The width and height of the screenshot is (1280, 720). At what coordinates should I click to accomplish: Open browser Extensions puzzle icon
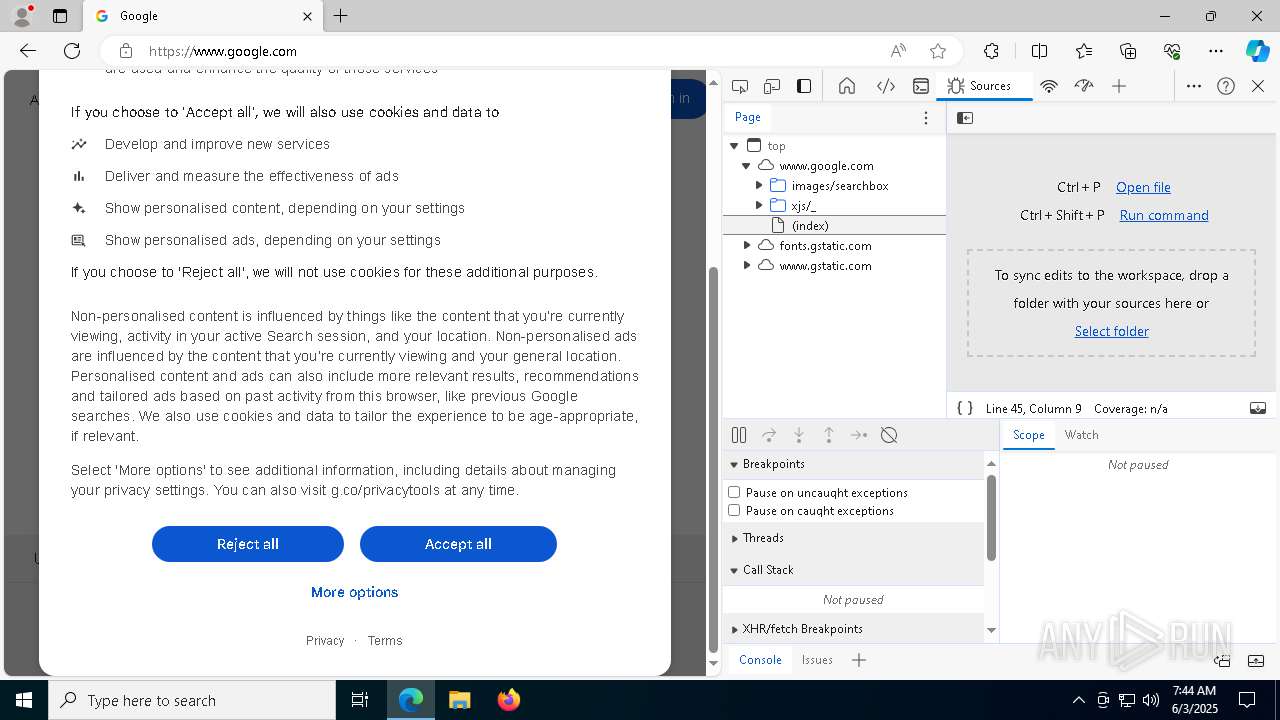(991, 51)
